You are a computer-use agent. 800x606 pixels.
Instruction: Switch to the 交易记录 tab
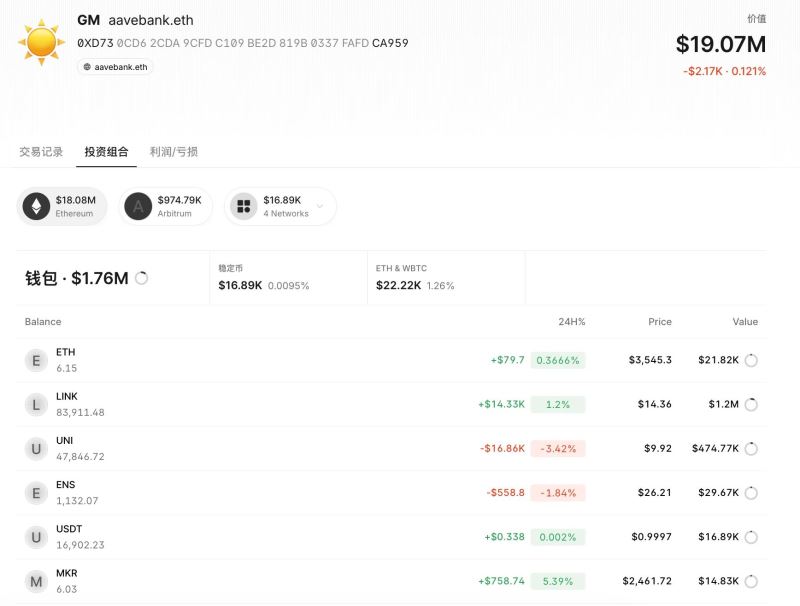[x=41, y=152]
